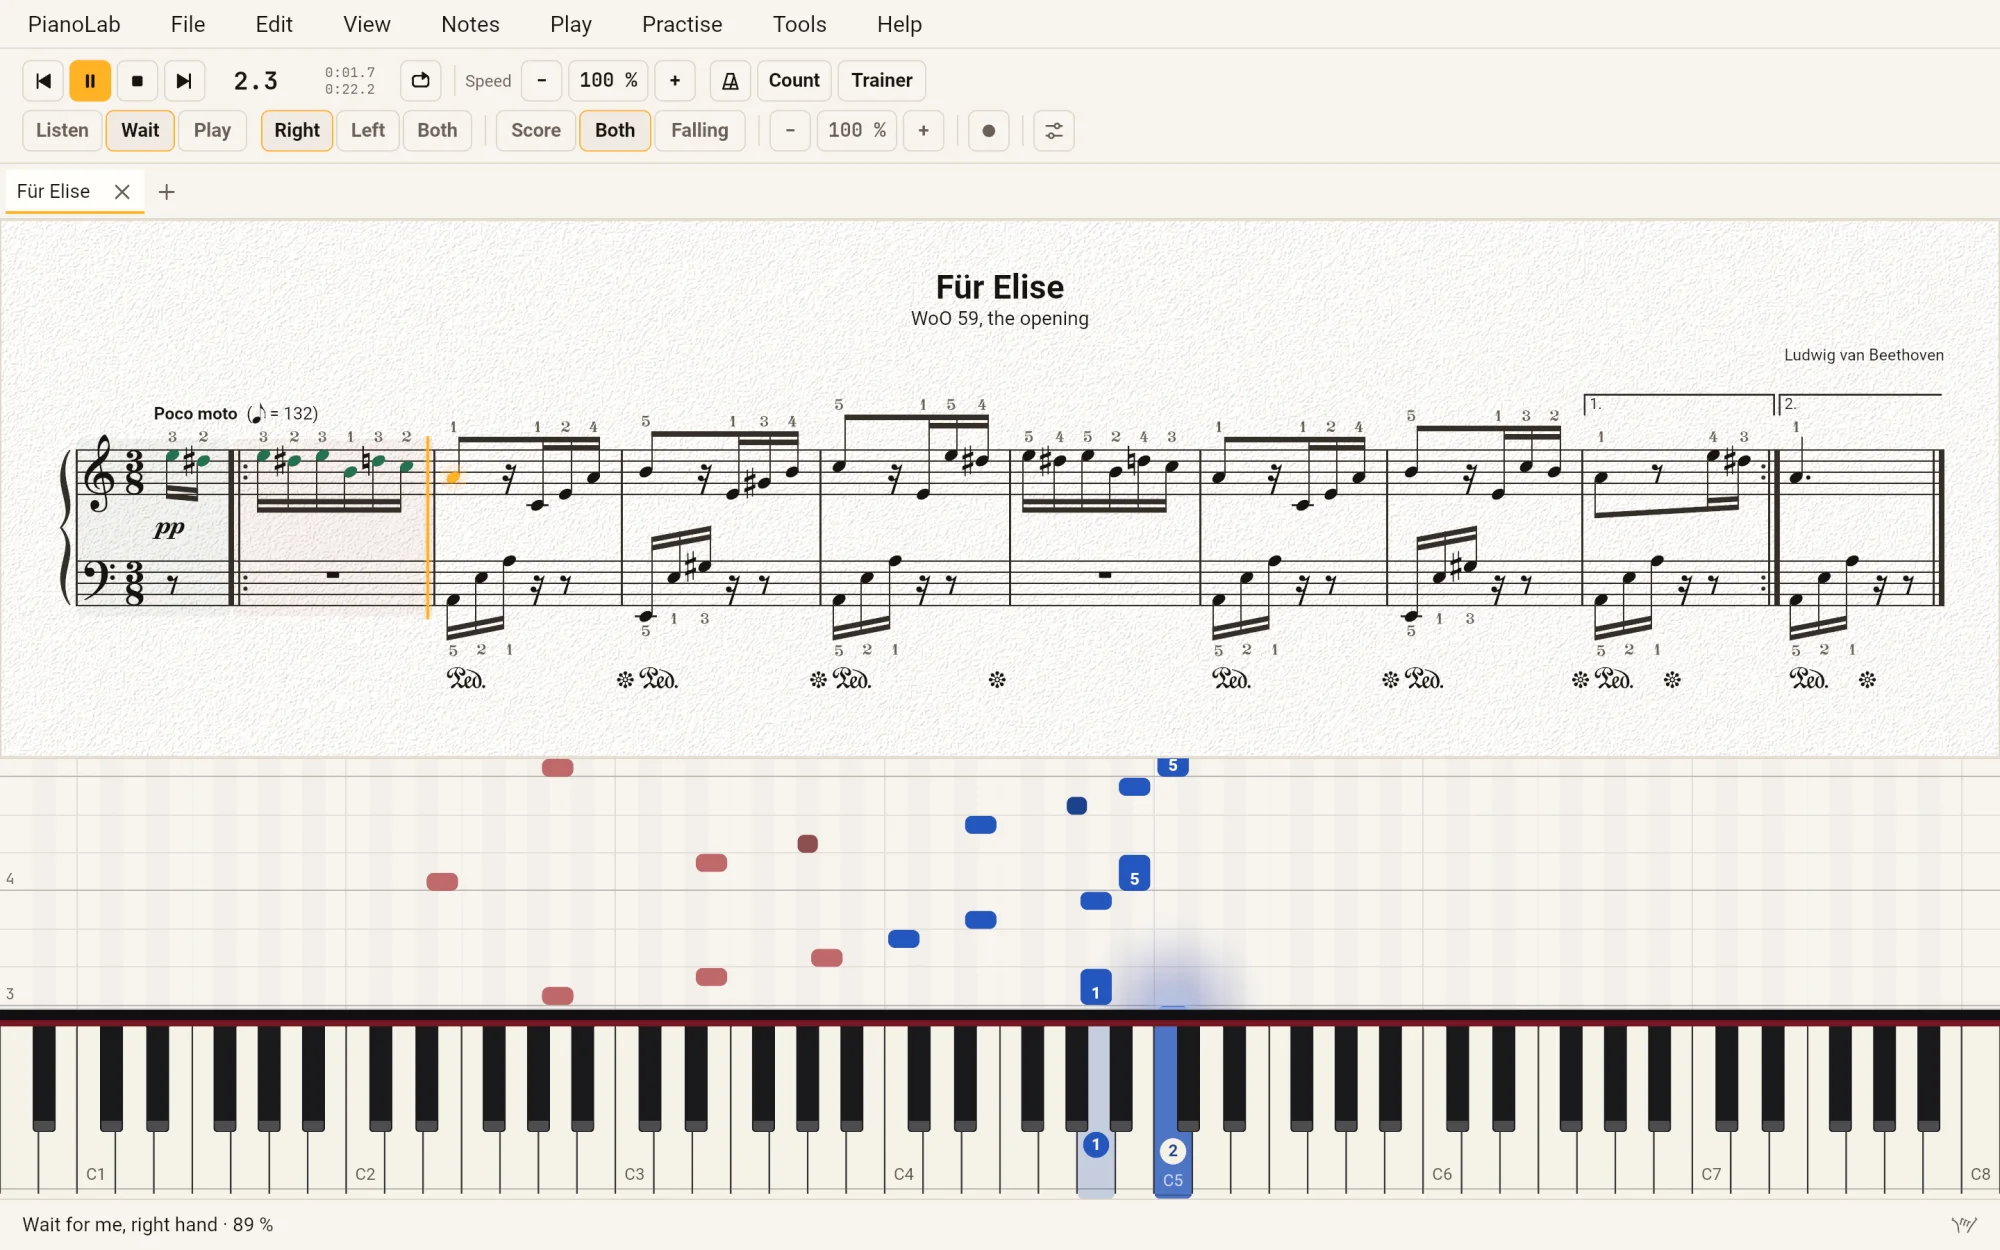Click the orange playhead cursor in the score
This screenshot has width=2000, height=1250.
click(428, 527)
